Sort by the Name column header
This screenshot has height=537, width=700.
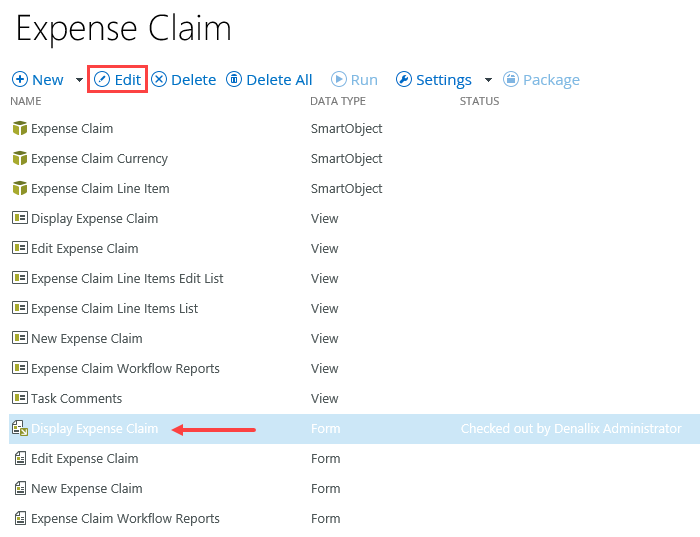[26, 101]
